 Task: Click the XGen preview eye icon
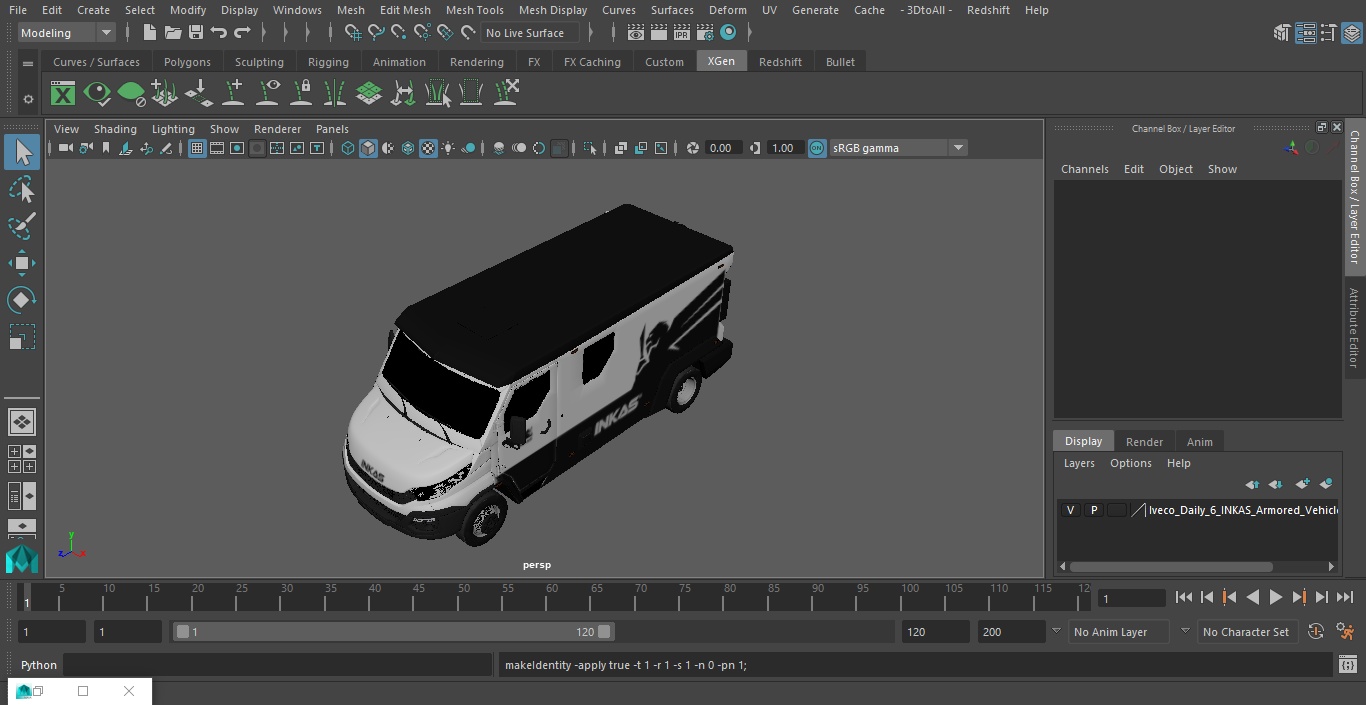(x=97, y=94)
